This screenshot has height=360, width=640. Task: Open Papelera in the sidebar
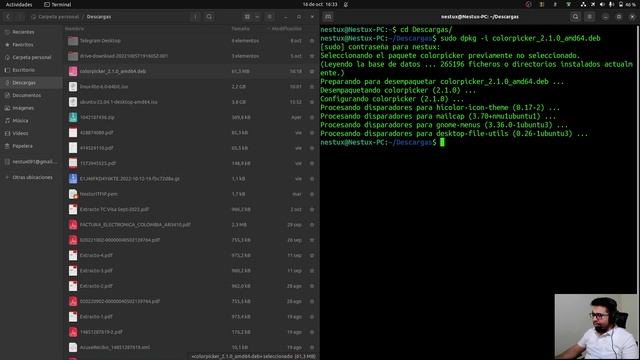coord(31,146)
